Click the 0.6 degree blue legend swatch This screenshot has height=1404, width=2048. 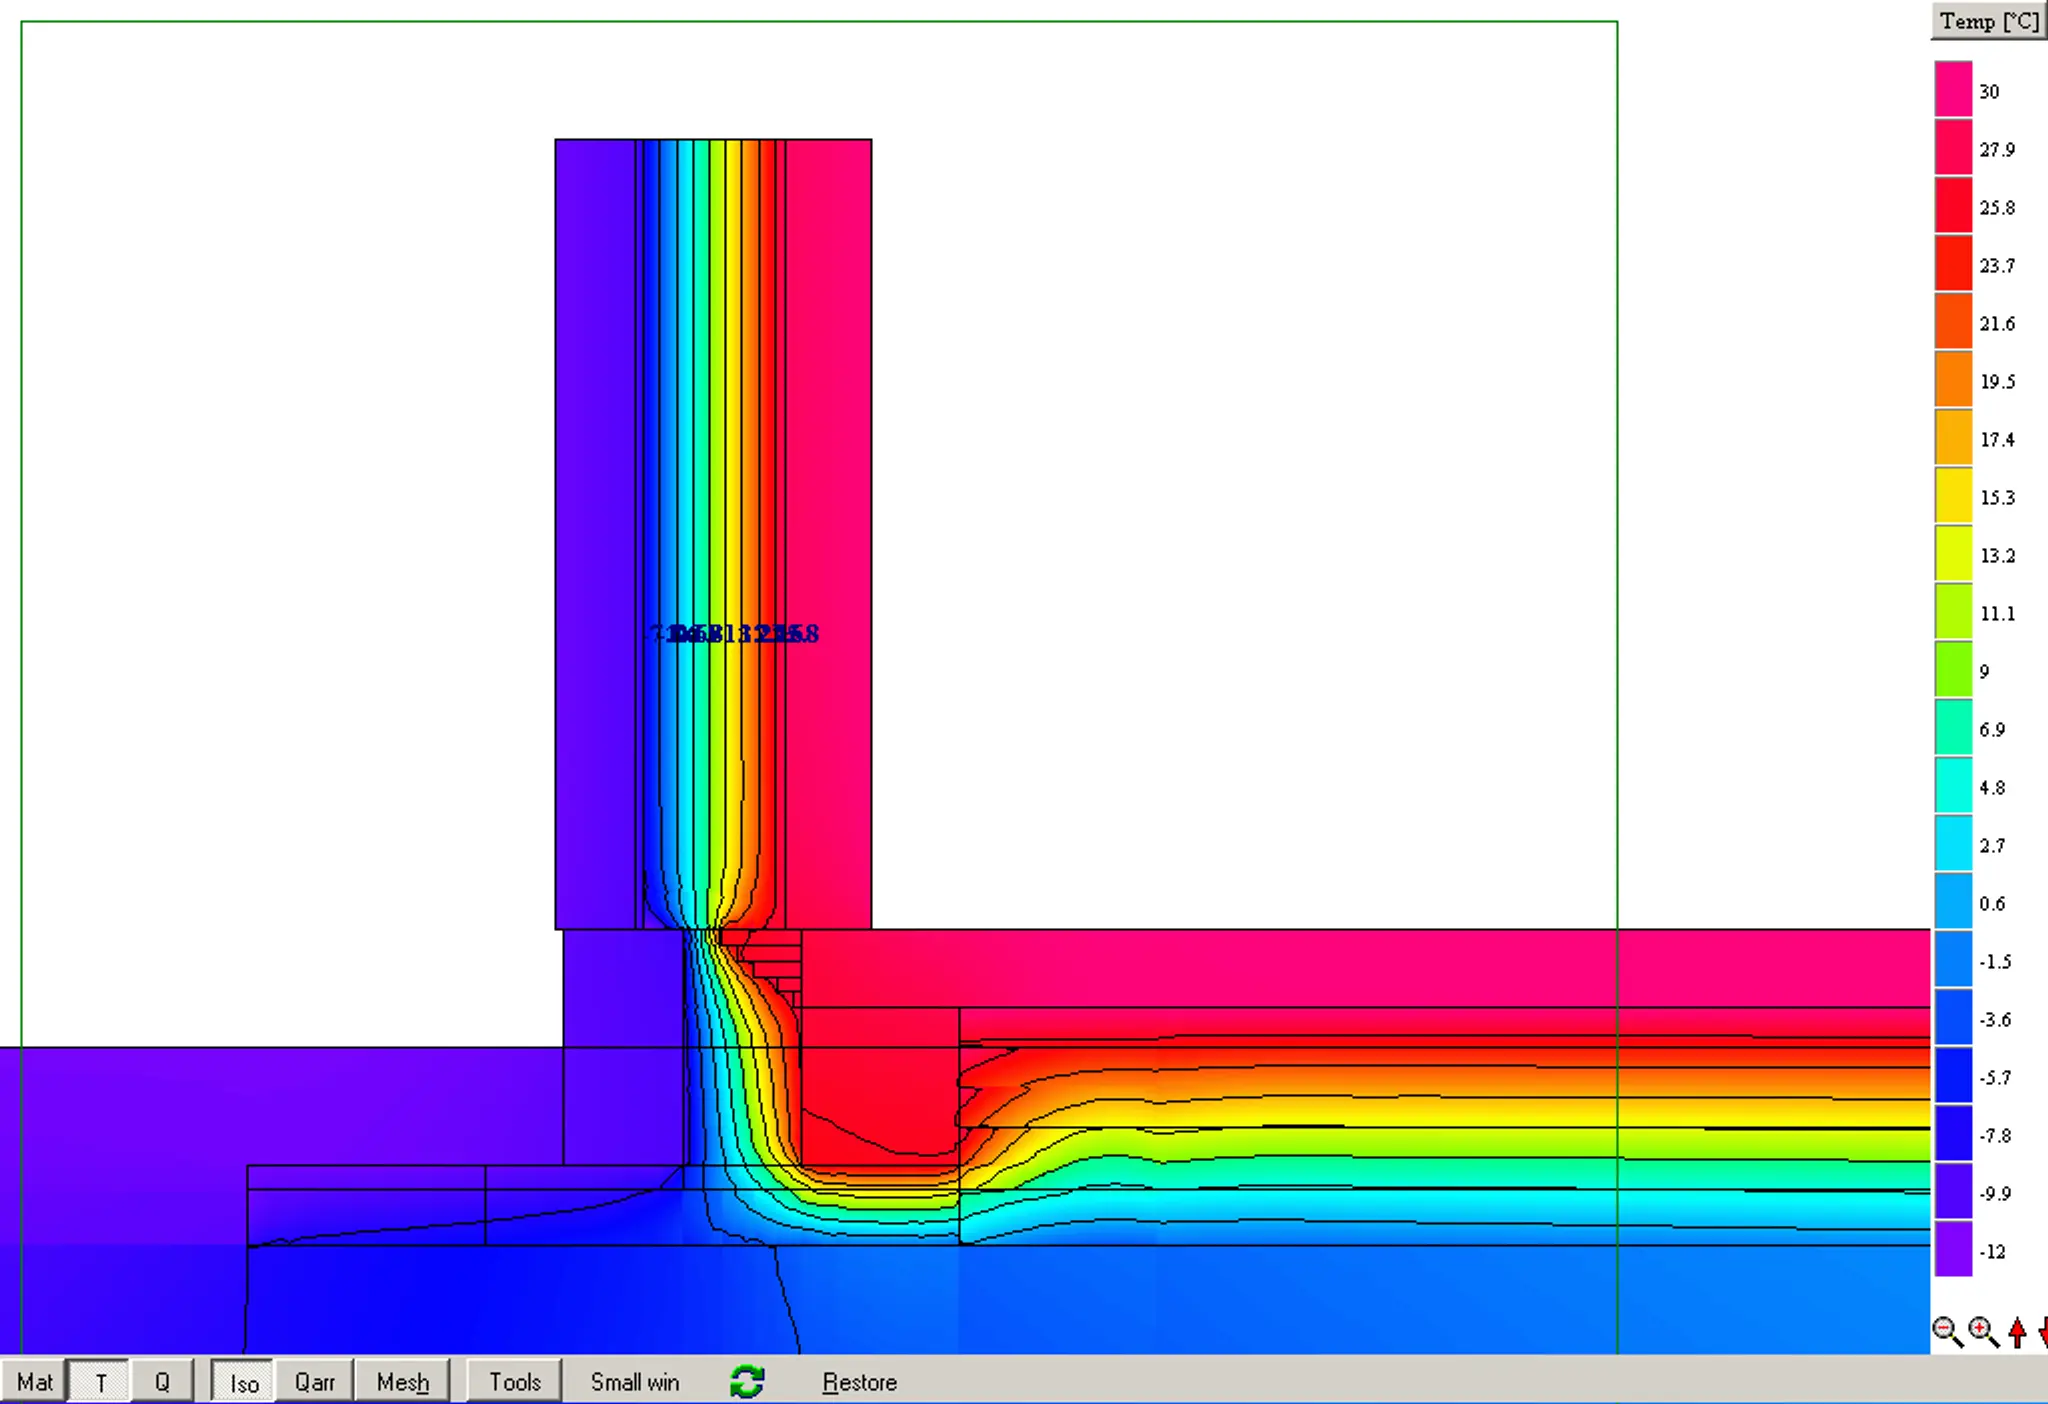[x=1953, y=902]
